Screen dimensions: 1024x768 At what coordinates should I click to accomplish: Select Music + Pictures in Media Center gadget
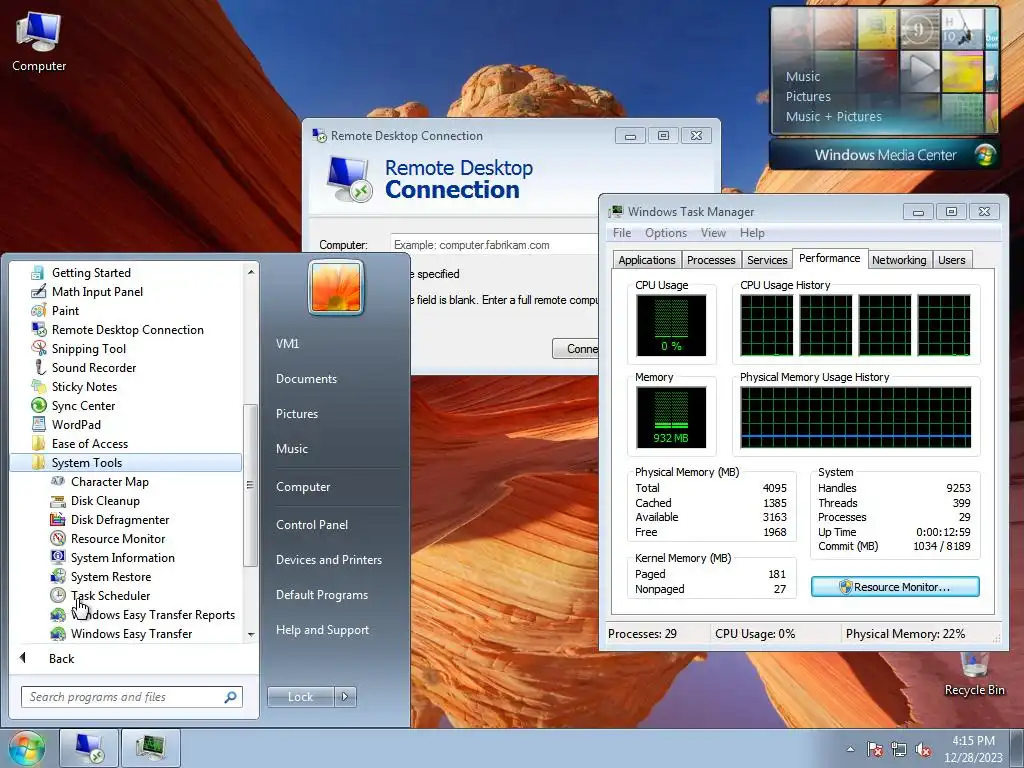(833, 116)
